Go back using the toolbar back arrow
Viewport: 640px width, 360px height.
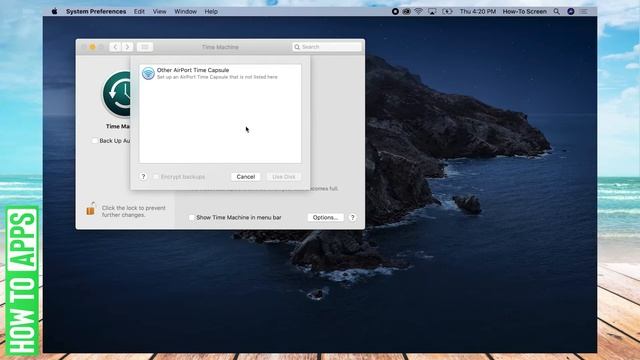[x=115, y=47]
